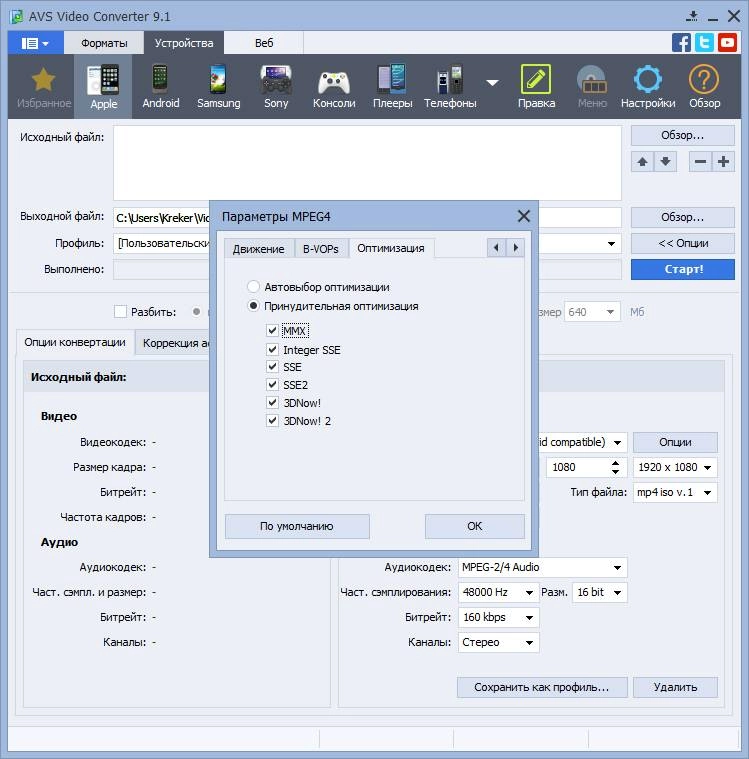Close the Параметры MPEG4 dialog
Image resolution: width=749 pixels, height=759 pixels.
[x=523, y=216]
